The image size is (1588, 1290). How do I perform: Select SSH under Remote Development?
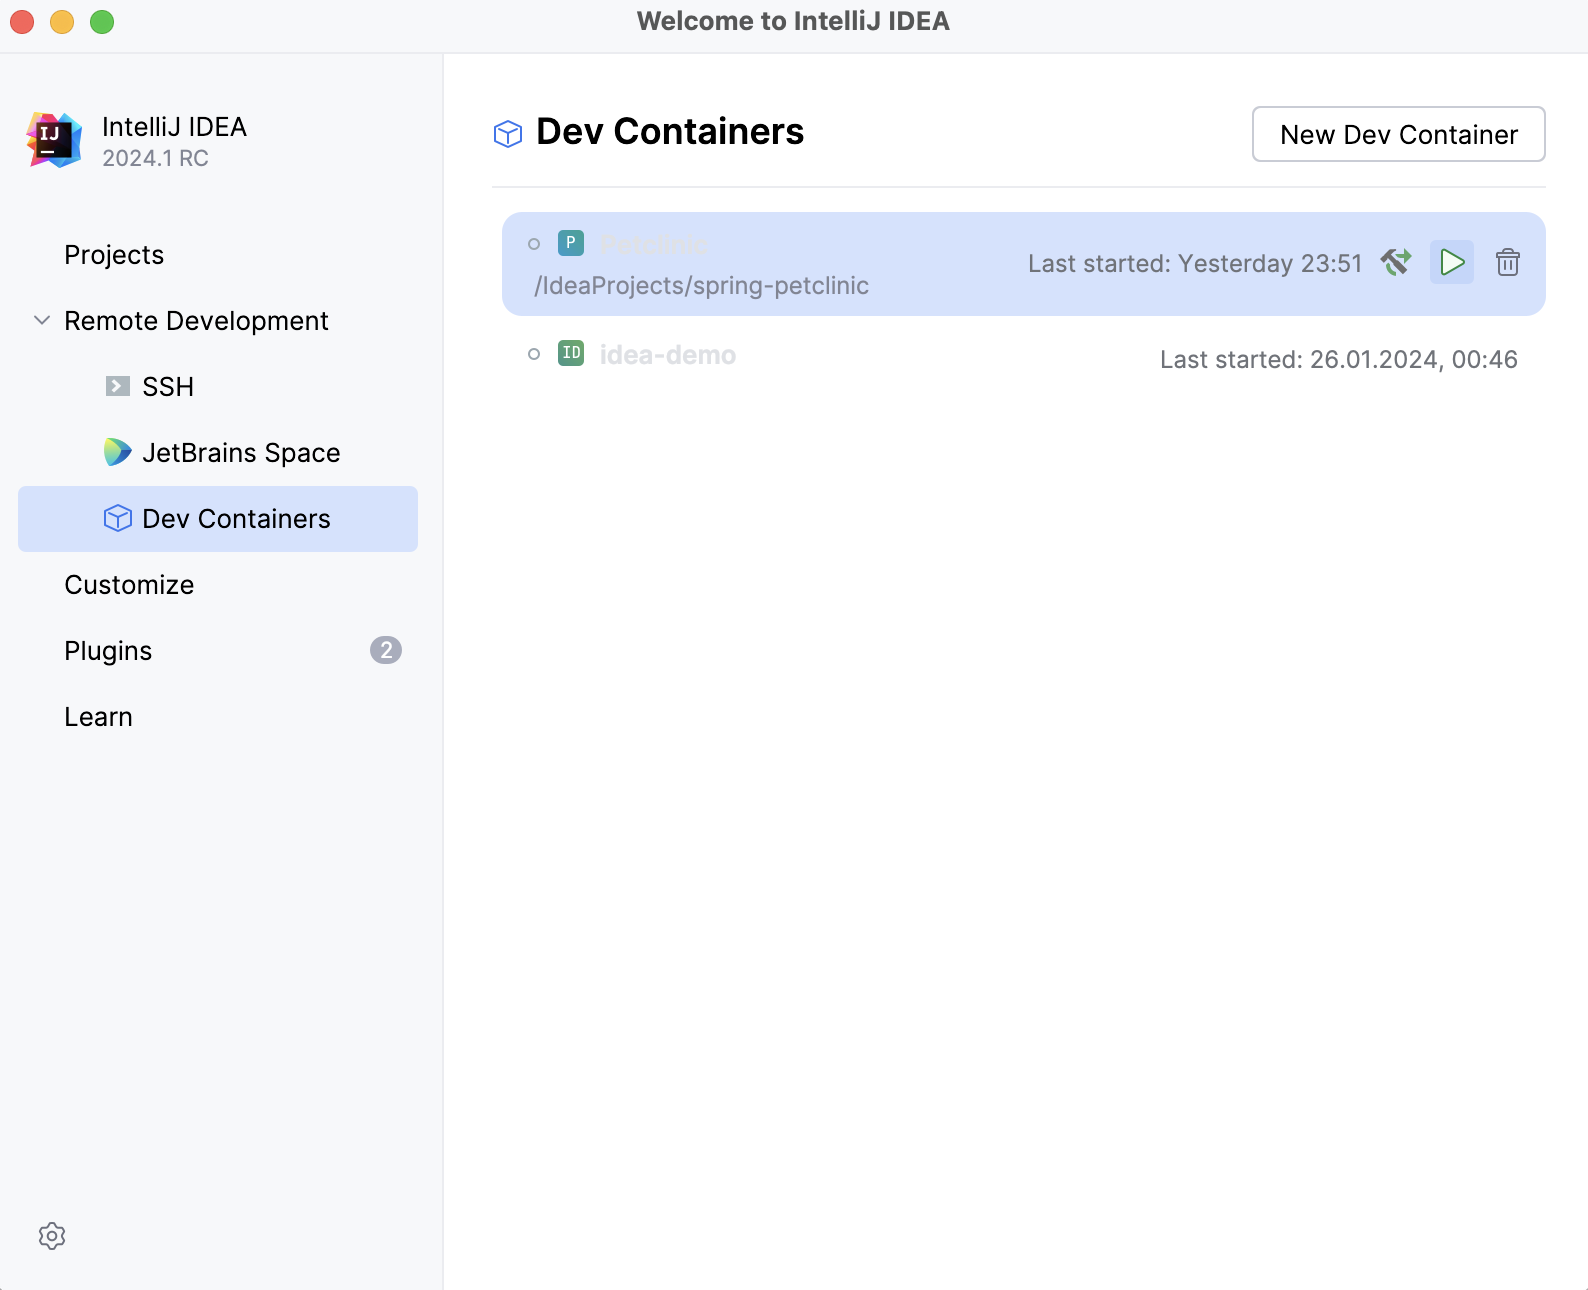[x=218, y=387]
